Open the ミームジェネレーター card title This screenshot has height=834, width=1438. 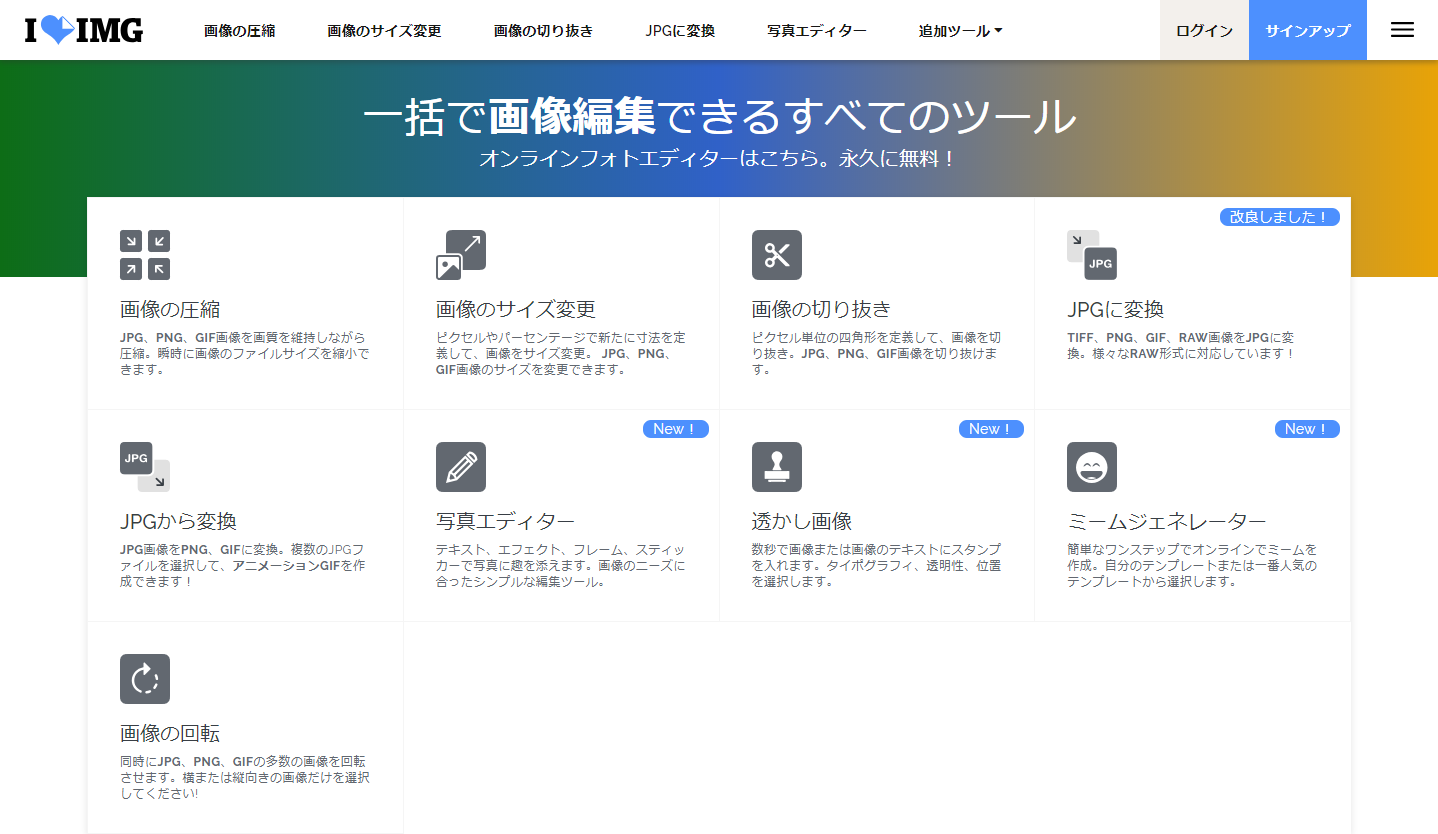[x=1167, y=522]
